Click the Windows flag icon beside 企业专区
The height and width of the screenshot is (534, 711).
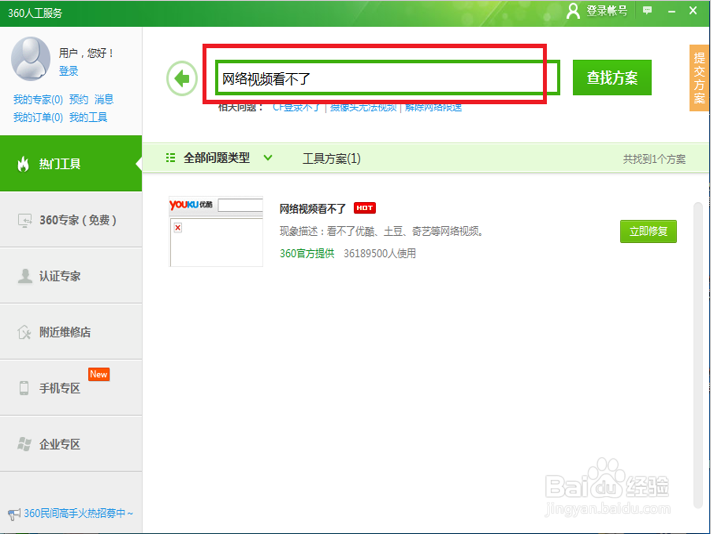[x=24, y=444]
